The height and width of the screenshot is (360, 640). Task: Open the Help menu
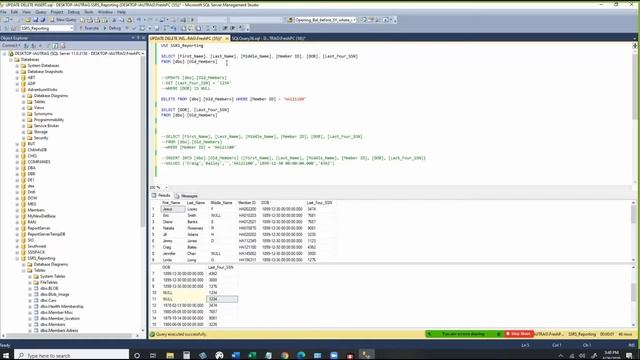121,12
